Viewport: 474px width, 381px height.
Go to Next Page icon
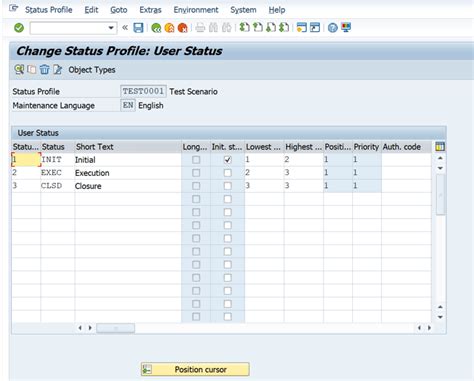coord(271,27)
